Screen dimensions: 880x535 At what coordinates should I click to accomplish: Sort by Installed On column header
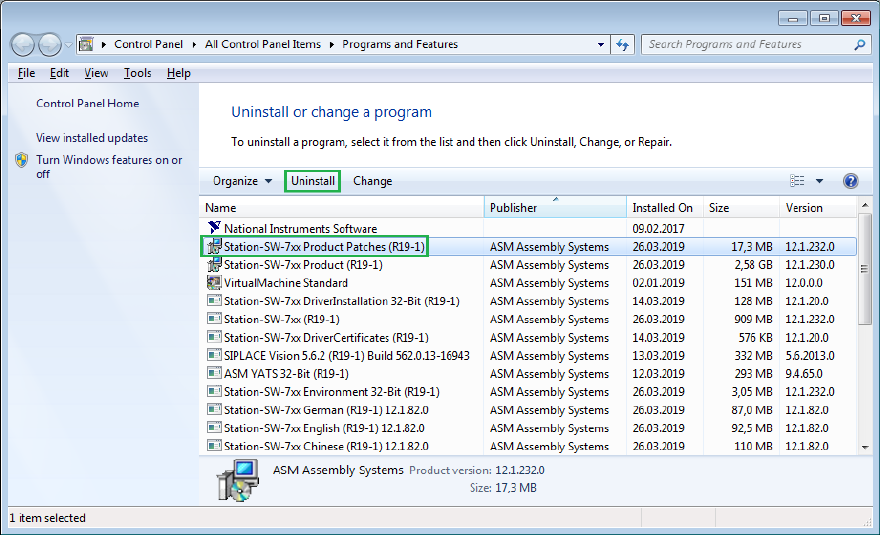click(x=664, y=208)
